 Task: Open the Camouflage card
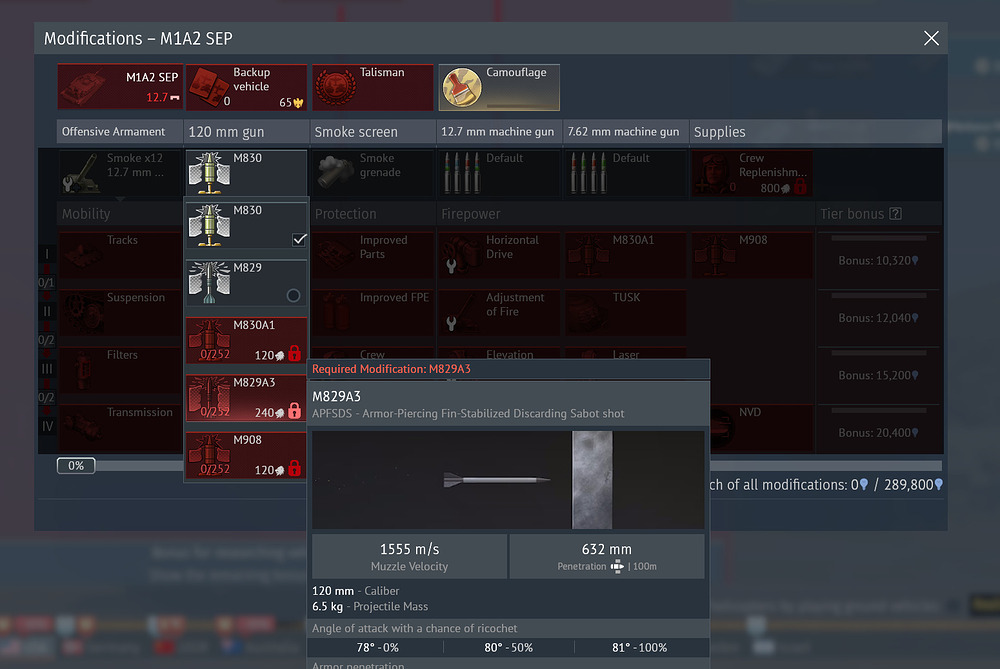click(x=499, y=87)
